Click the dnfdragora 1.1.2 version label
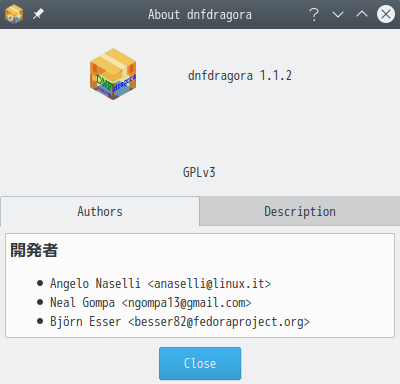Image resolution: width=400 pixels, height=384 pixels. point(240,76)
